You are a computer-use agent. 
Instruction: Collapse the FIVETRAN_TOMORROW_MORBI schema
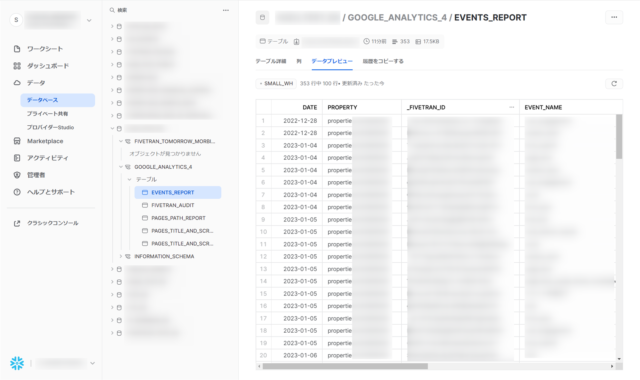click(x=121, y=141)
